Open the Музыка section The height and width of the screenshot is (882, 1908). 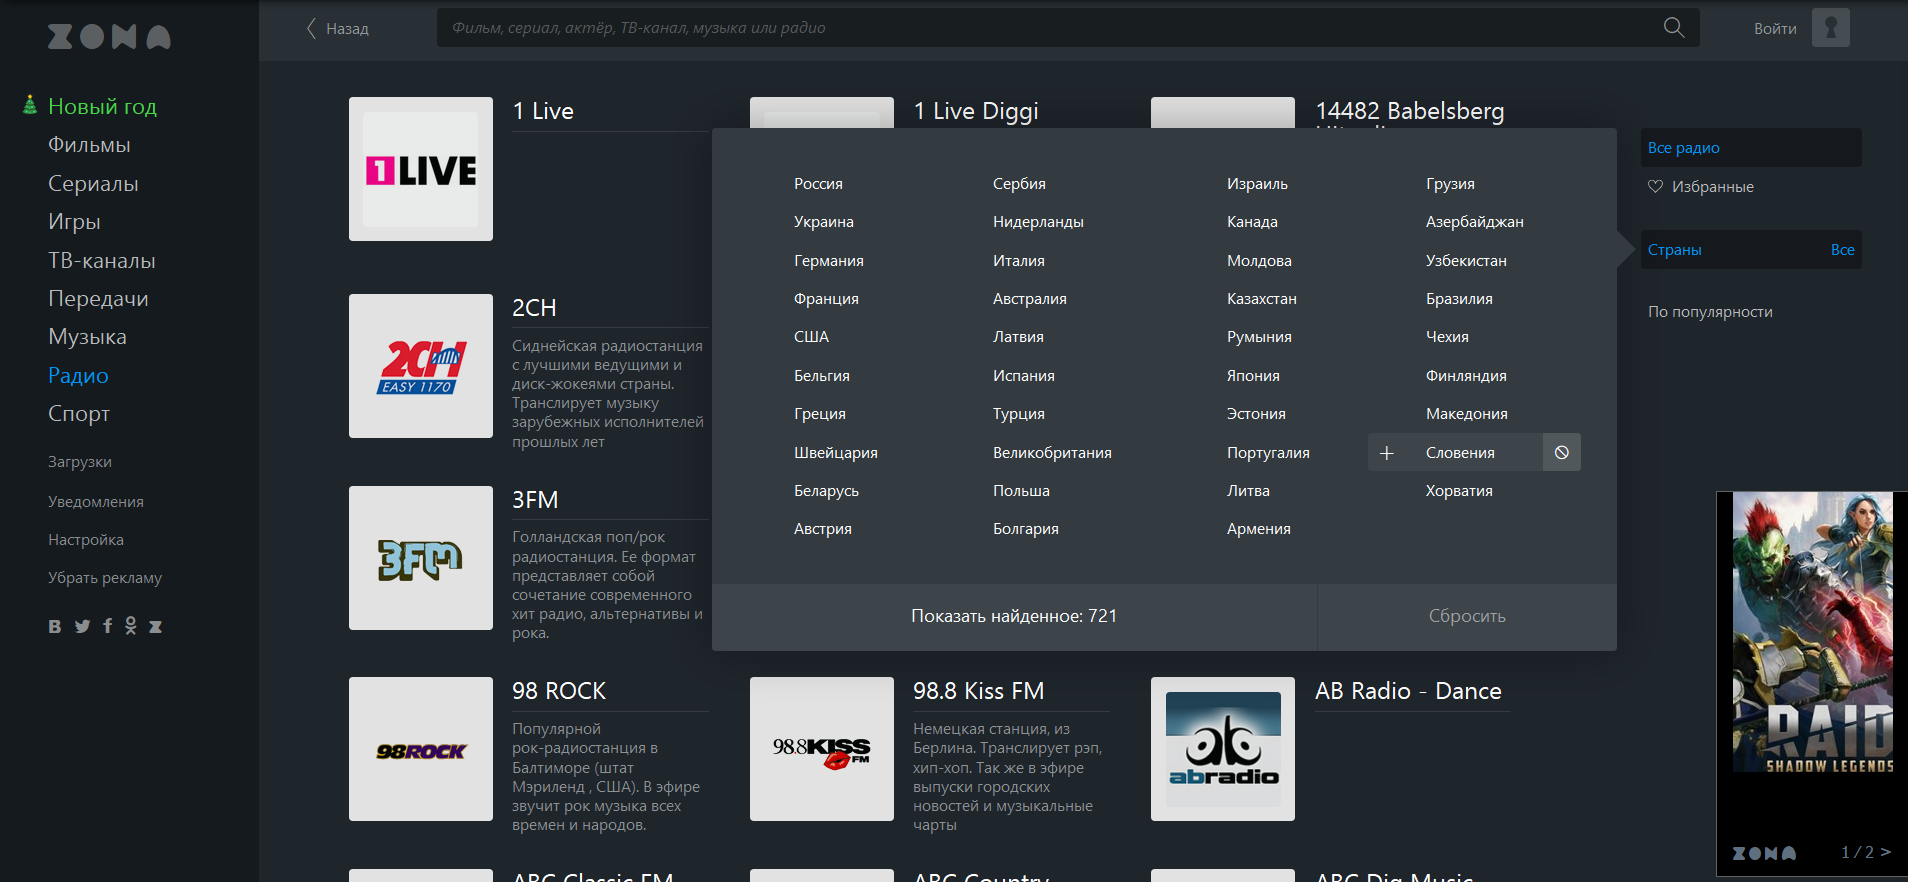coord(87,337)
